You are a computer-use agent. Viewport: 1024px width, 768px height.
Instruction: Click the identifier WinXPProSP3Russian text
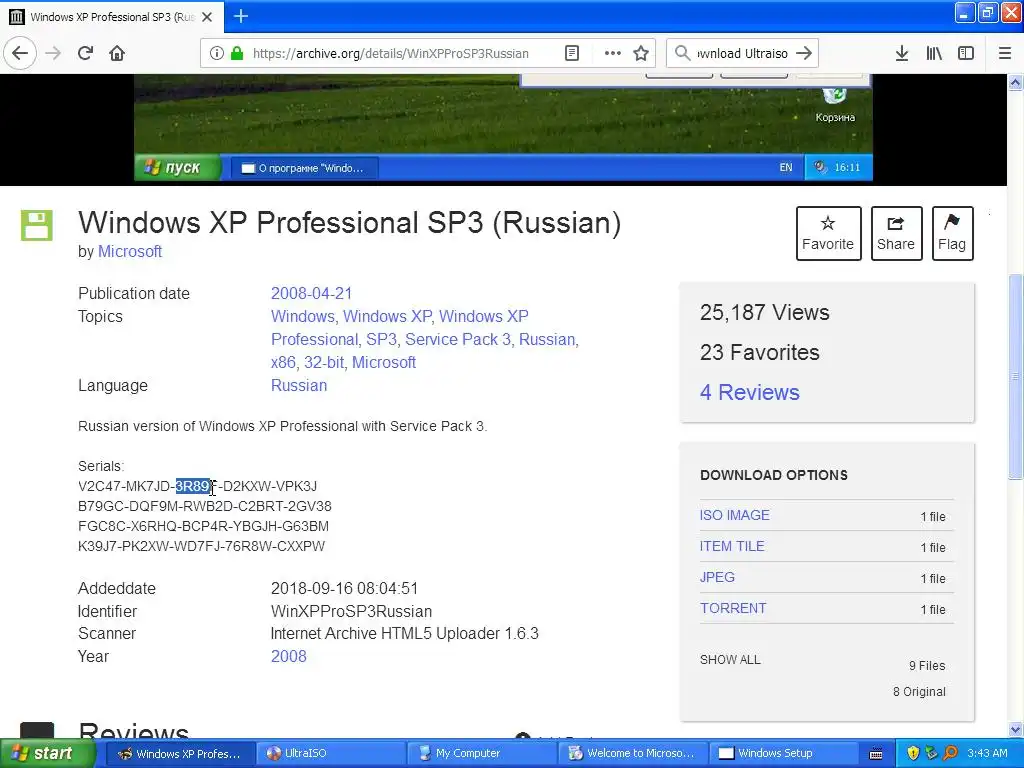tap(351, 611)
